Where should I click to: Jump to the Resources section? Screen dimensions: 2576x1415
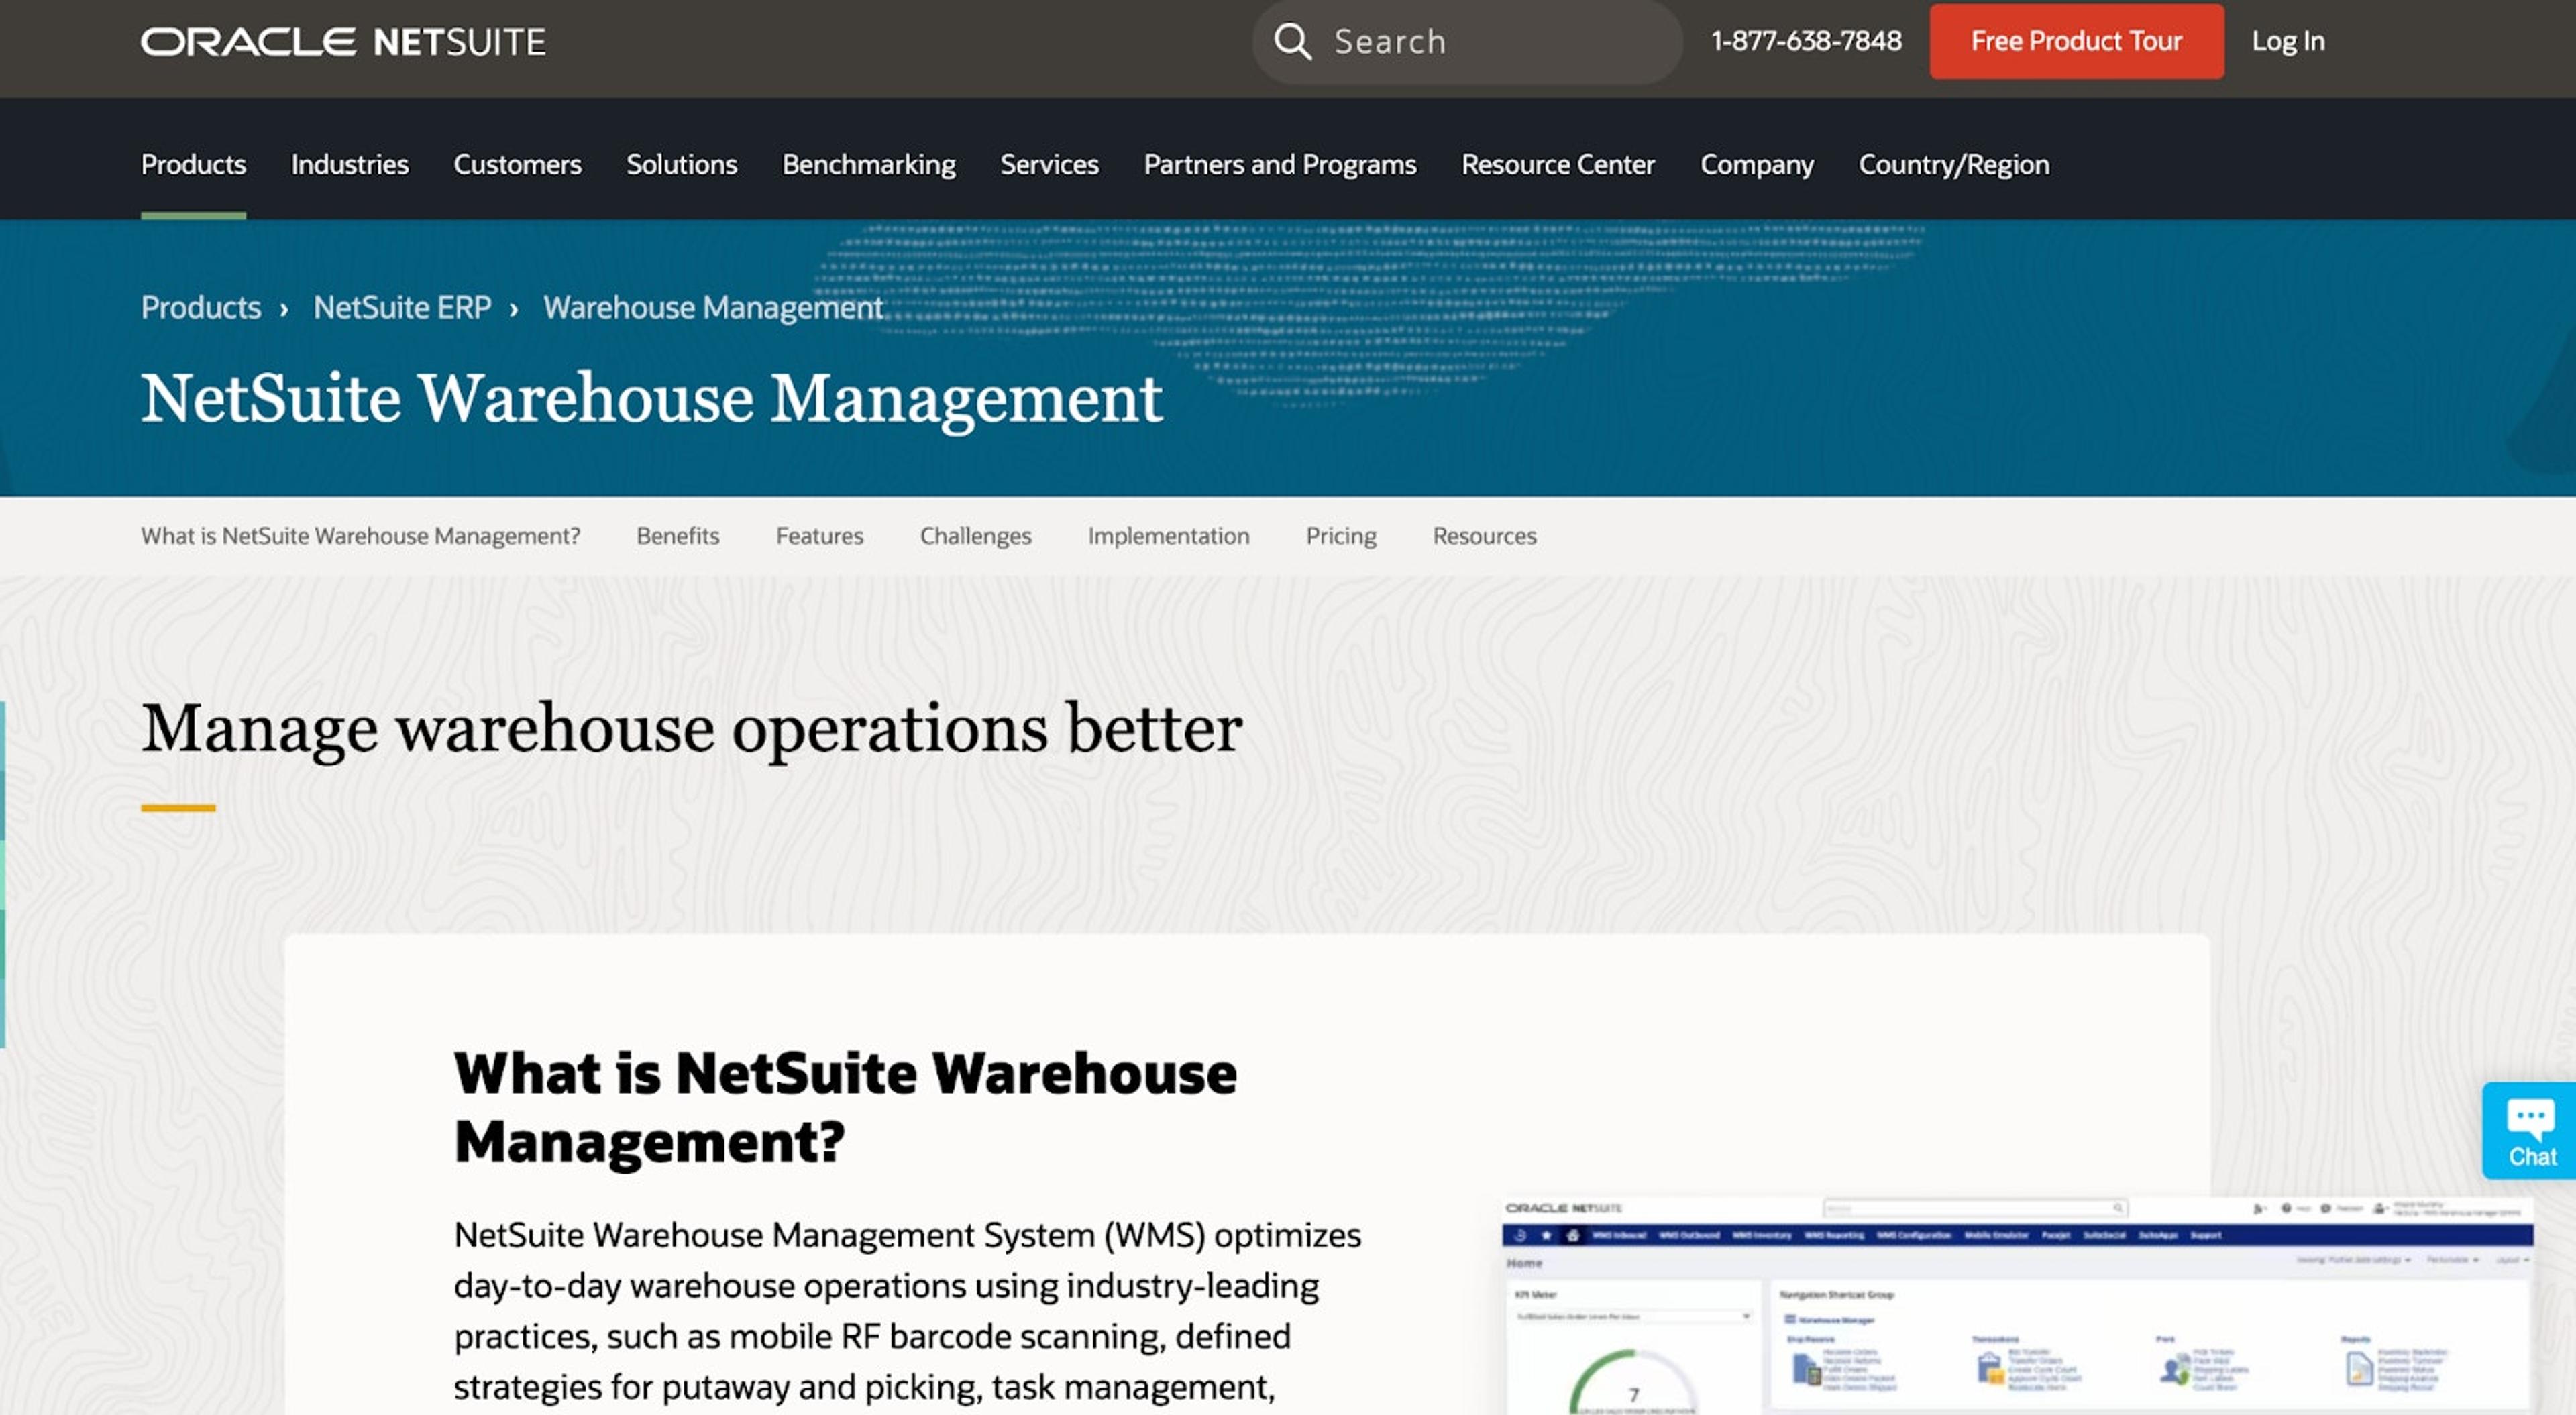click(1484, 536)
